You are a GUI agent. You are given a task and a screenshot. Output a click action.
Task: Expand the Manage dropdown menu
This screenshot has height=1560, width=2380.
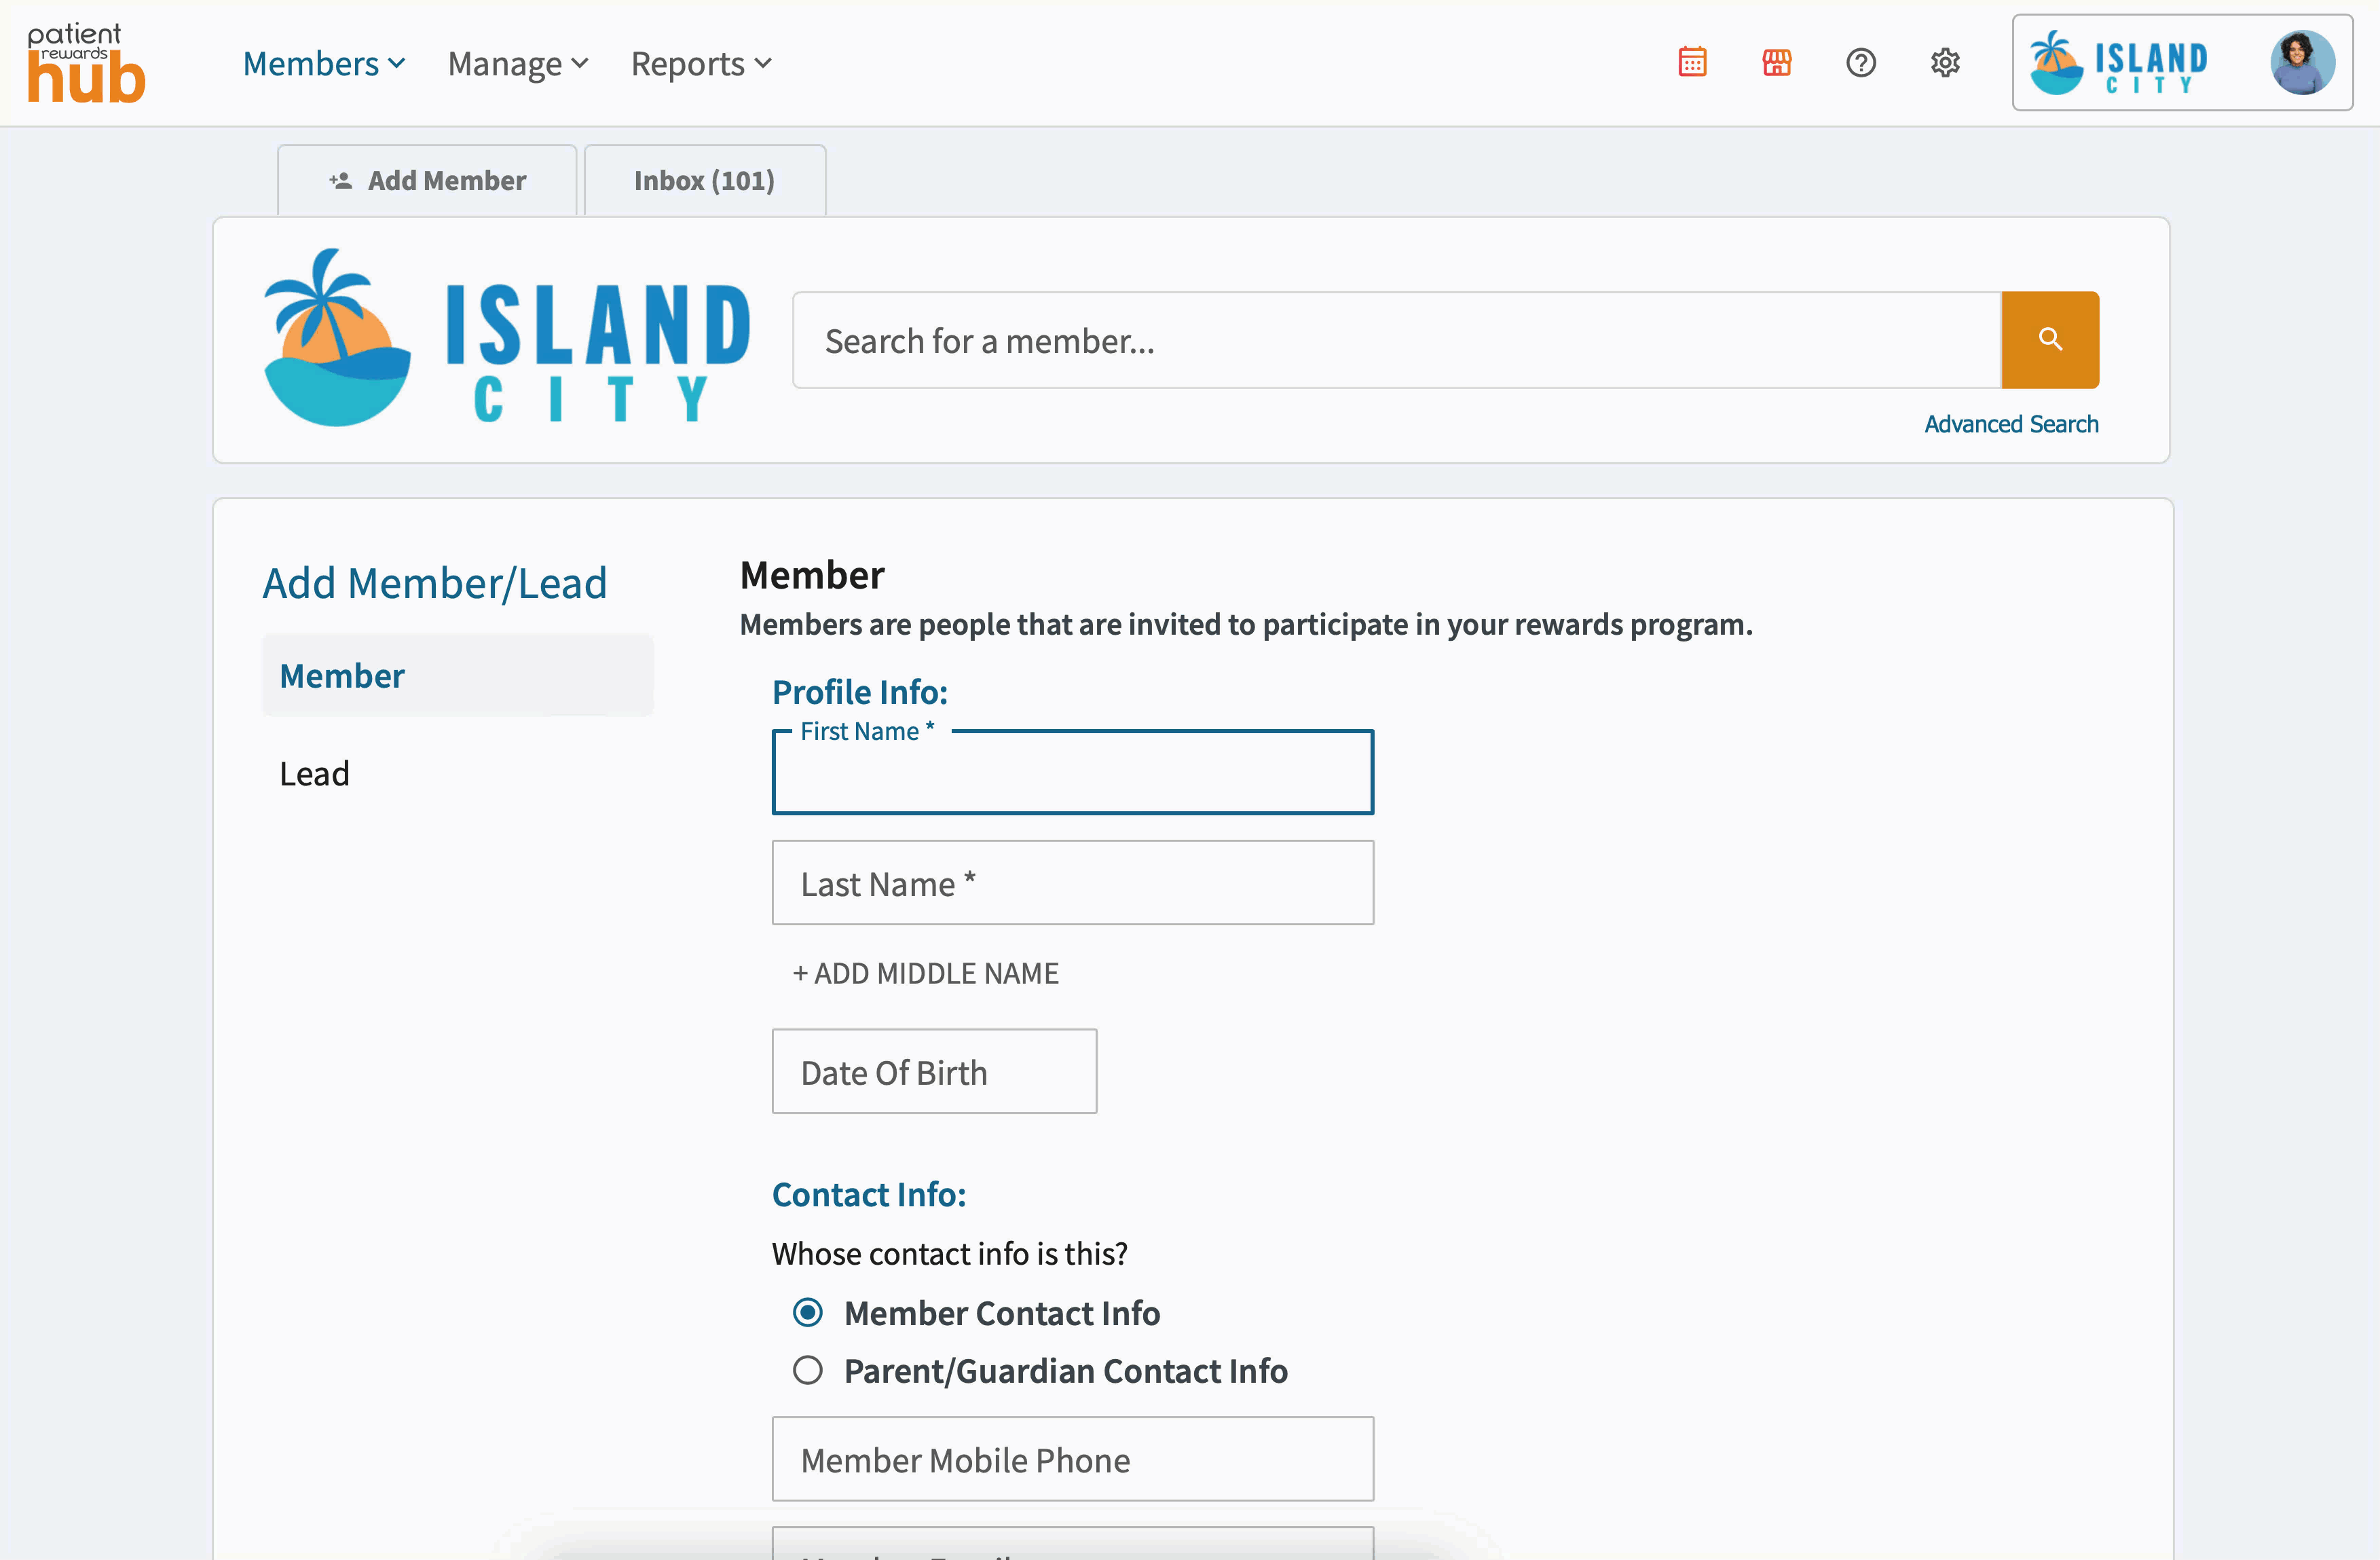pyautogui.click(x=517, y=64)
